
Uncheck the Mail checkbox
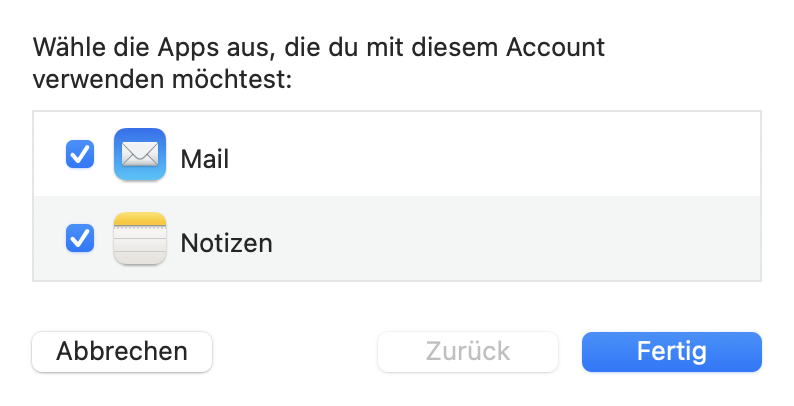click(80, 155)
